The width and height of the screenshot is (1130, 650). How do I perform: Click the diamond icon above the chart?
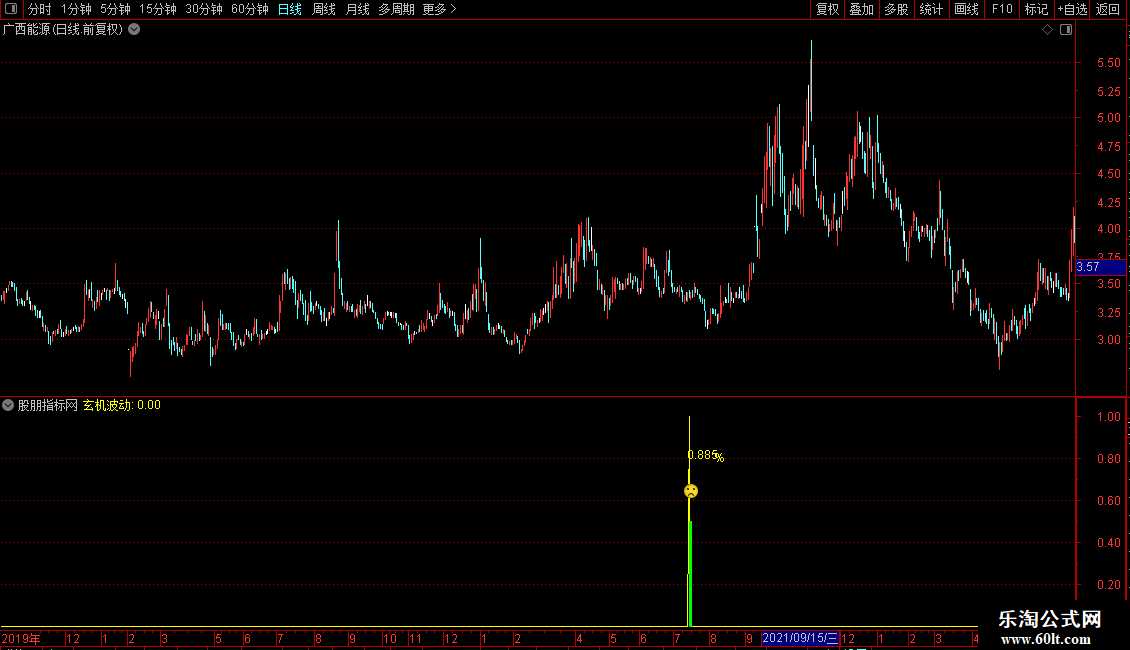[1047, 30]
